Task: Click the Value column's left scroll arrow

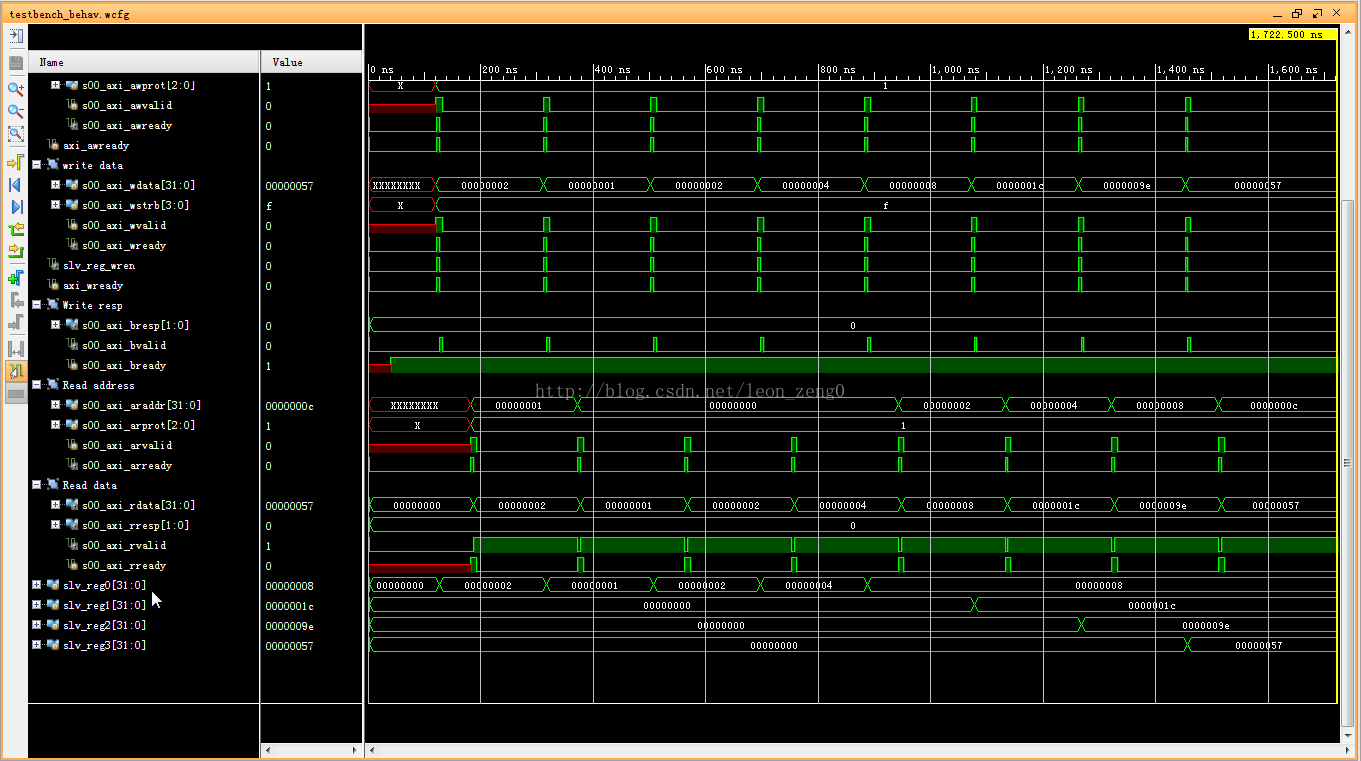Action: click(267, 750)
